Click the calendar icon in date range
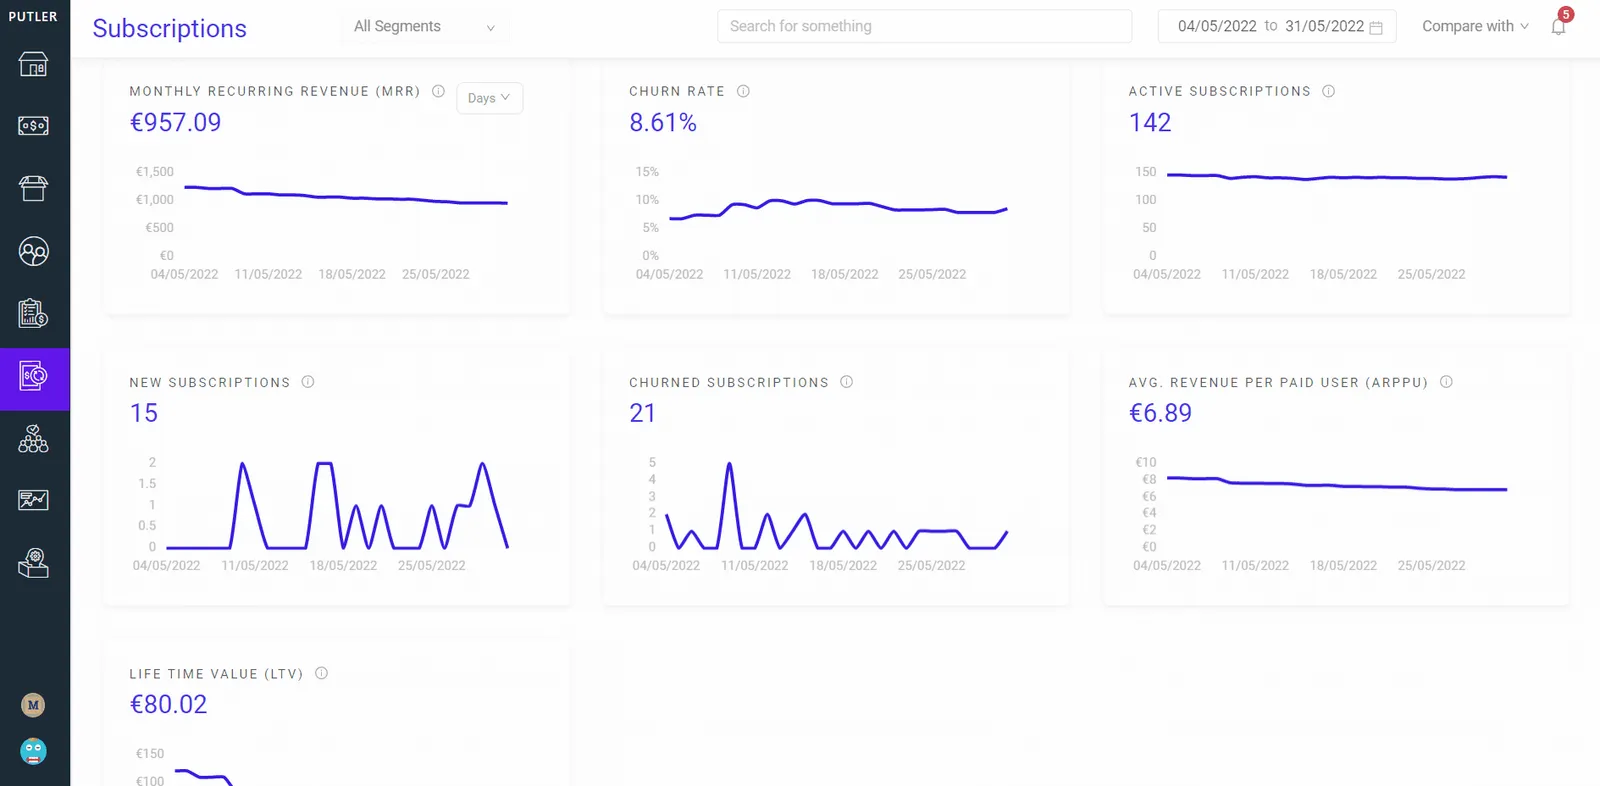Viewport: 1600px width, 786px height. click(1376, 28)
